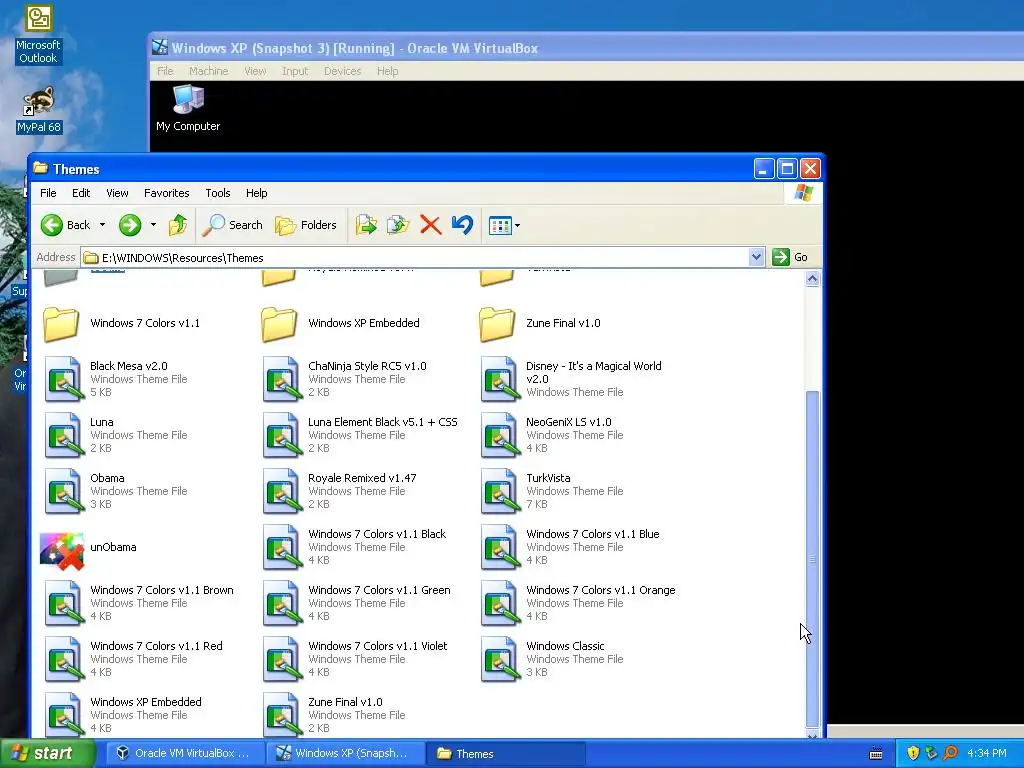
Task: Expand the Views dropdown arrow
Action: coord(517,226)
